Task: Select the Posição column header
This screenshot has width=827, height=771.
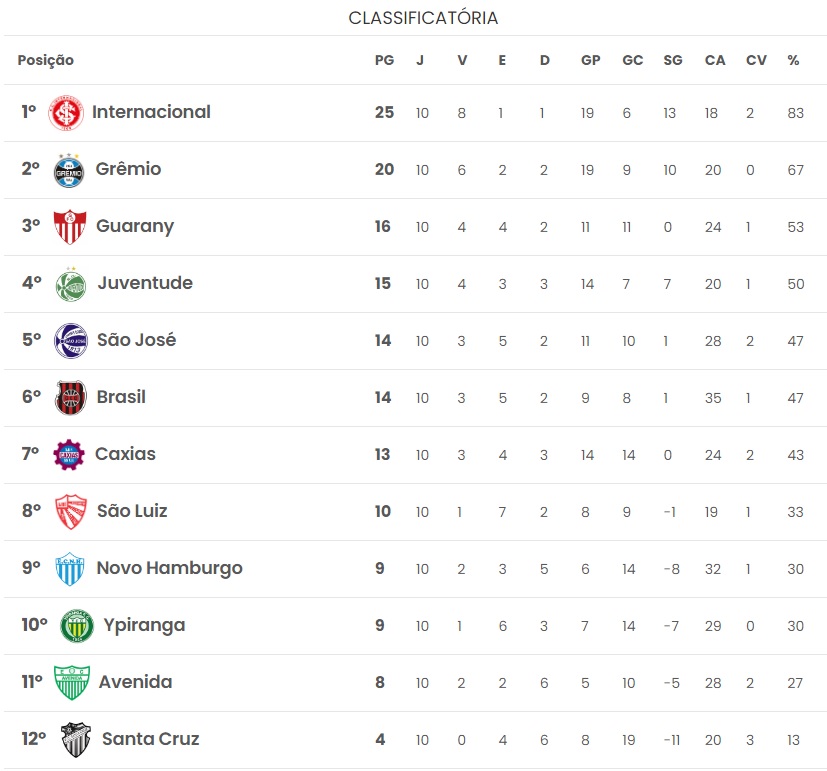Action: (x=46, y=61)
